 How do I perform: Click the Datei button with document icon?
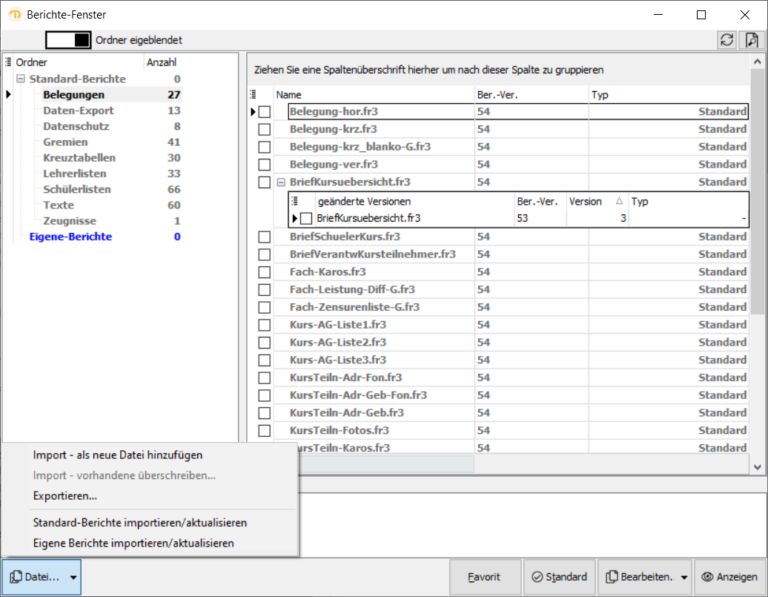(35, 577)
